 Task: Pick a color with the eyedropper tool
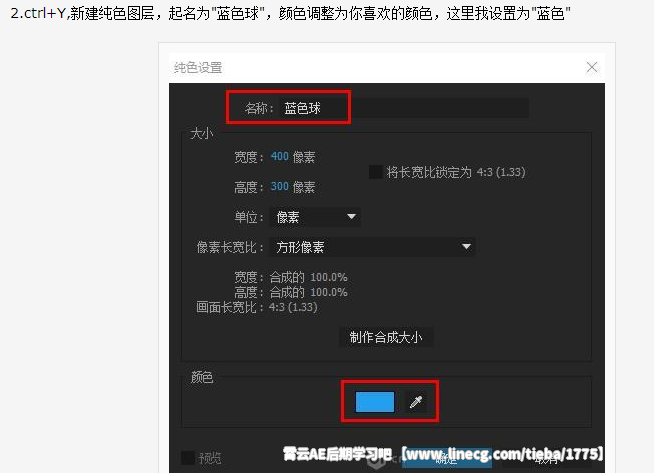pyautogui.click(x=416, y=402)
